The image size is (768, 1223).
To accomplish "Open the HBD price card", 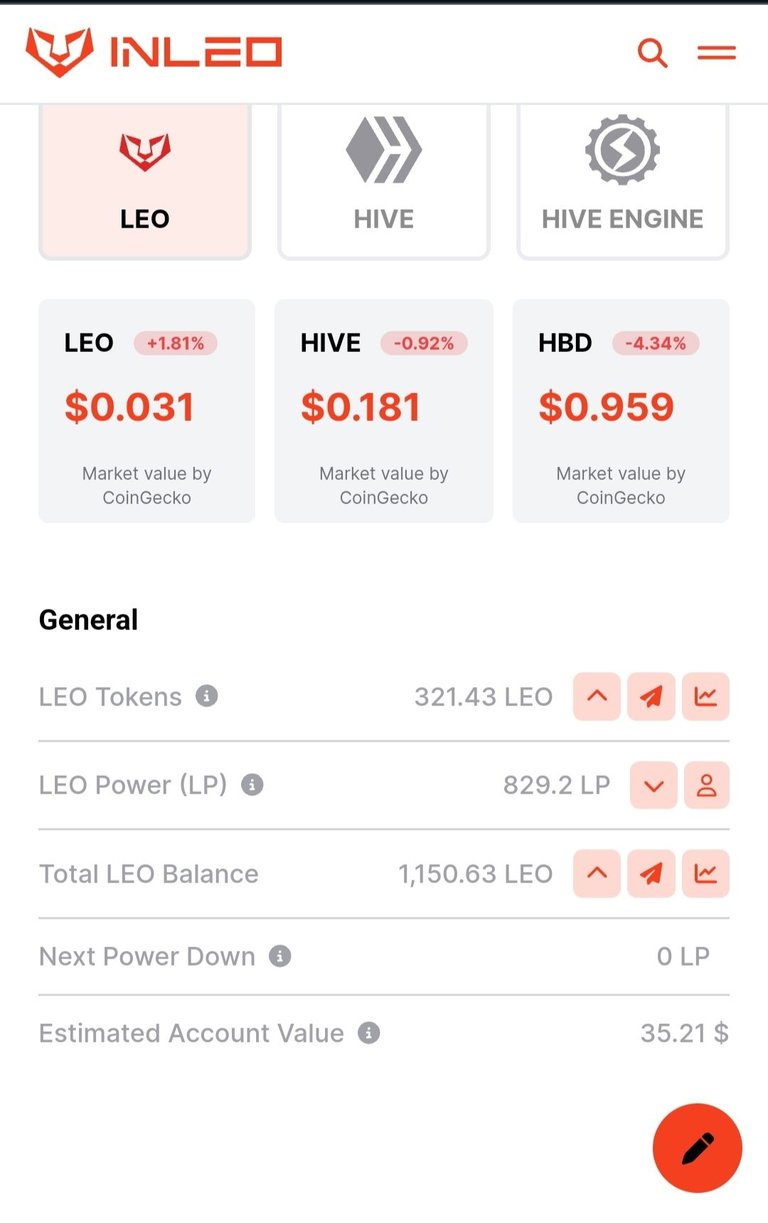I will click(x=621, y=411).
